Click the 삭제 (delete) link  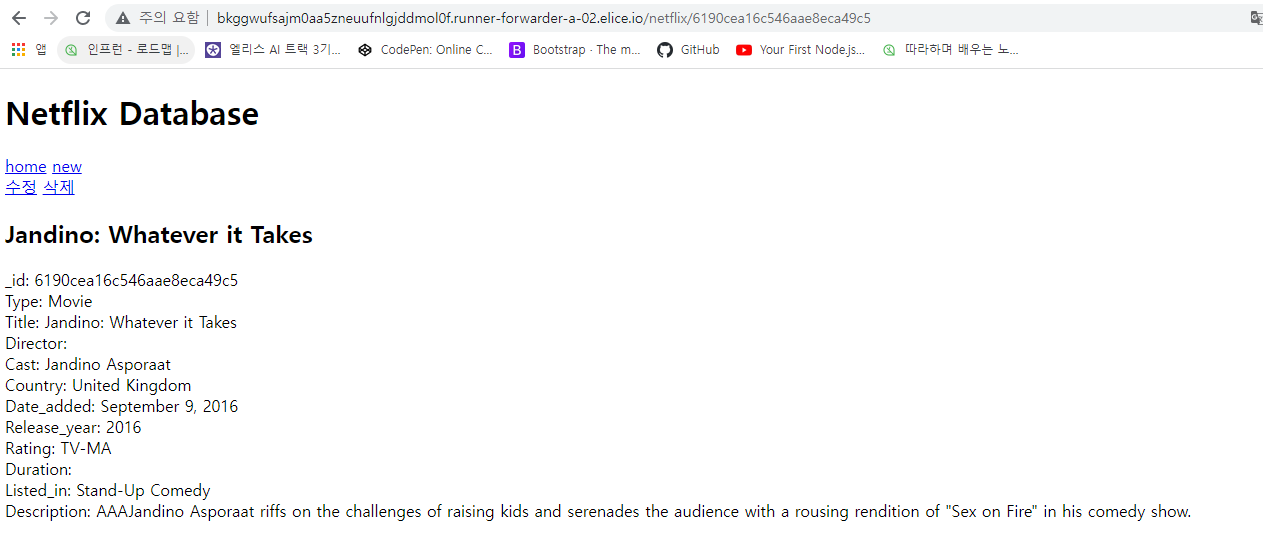[59, 187]
